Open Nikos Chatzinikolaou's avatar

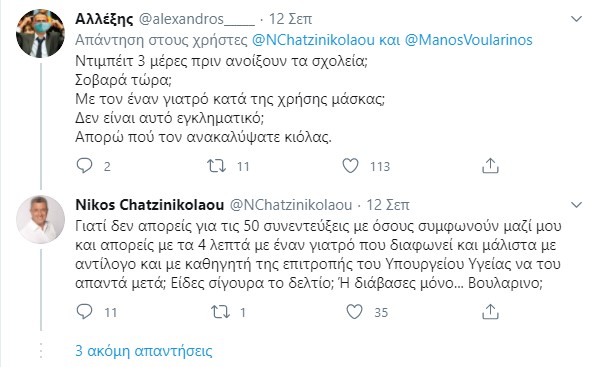tap(40, 219)
